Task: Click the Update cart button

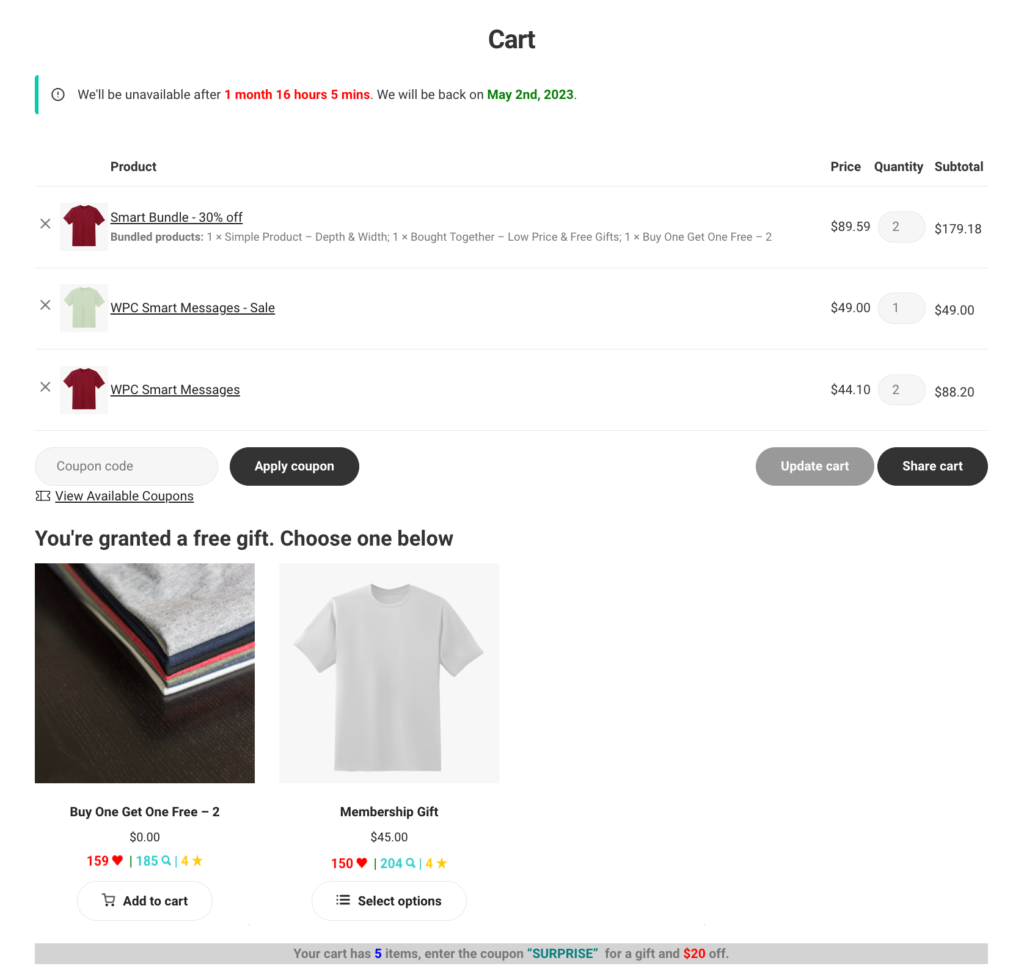Action: pyautogui.click(x=814, y=466)
